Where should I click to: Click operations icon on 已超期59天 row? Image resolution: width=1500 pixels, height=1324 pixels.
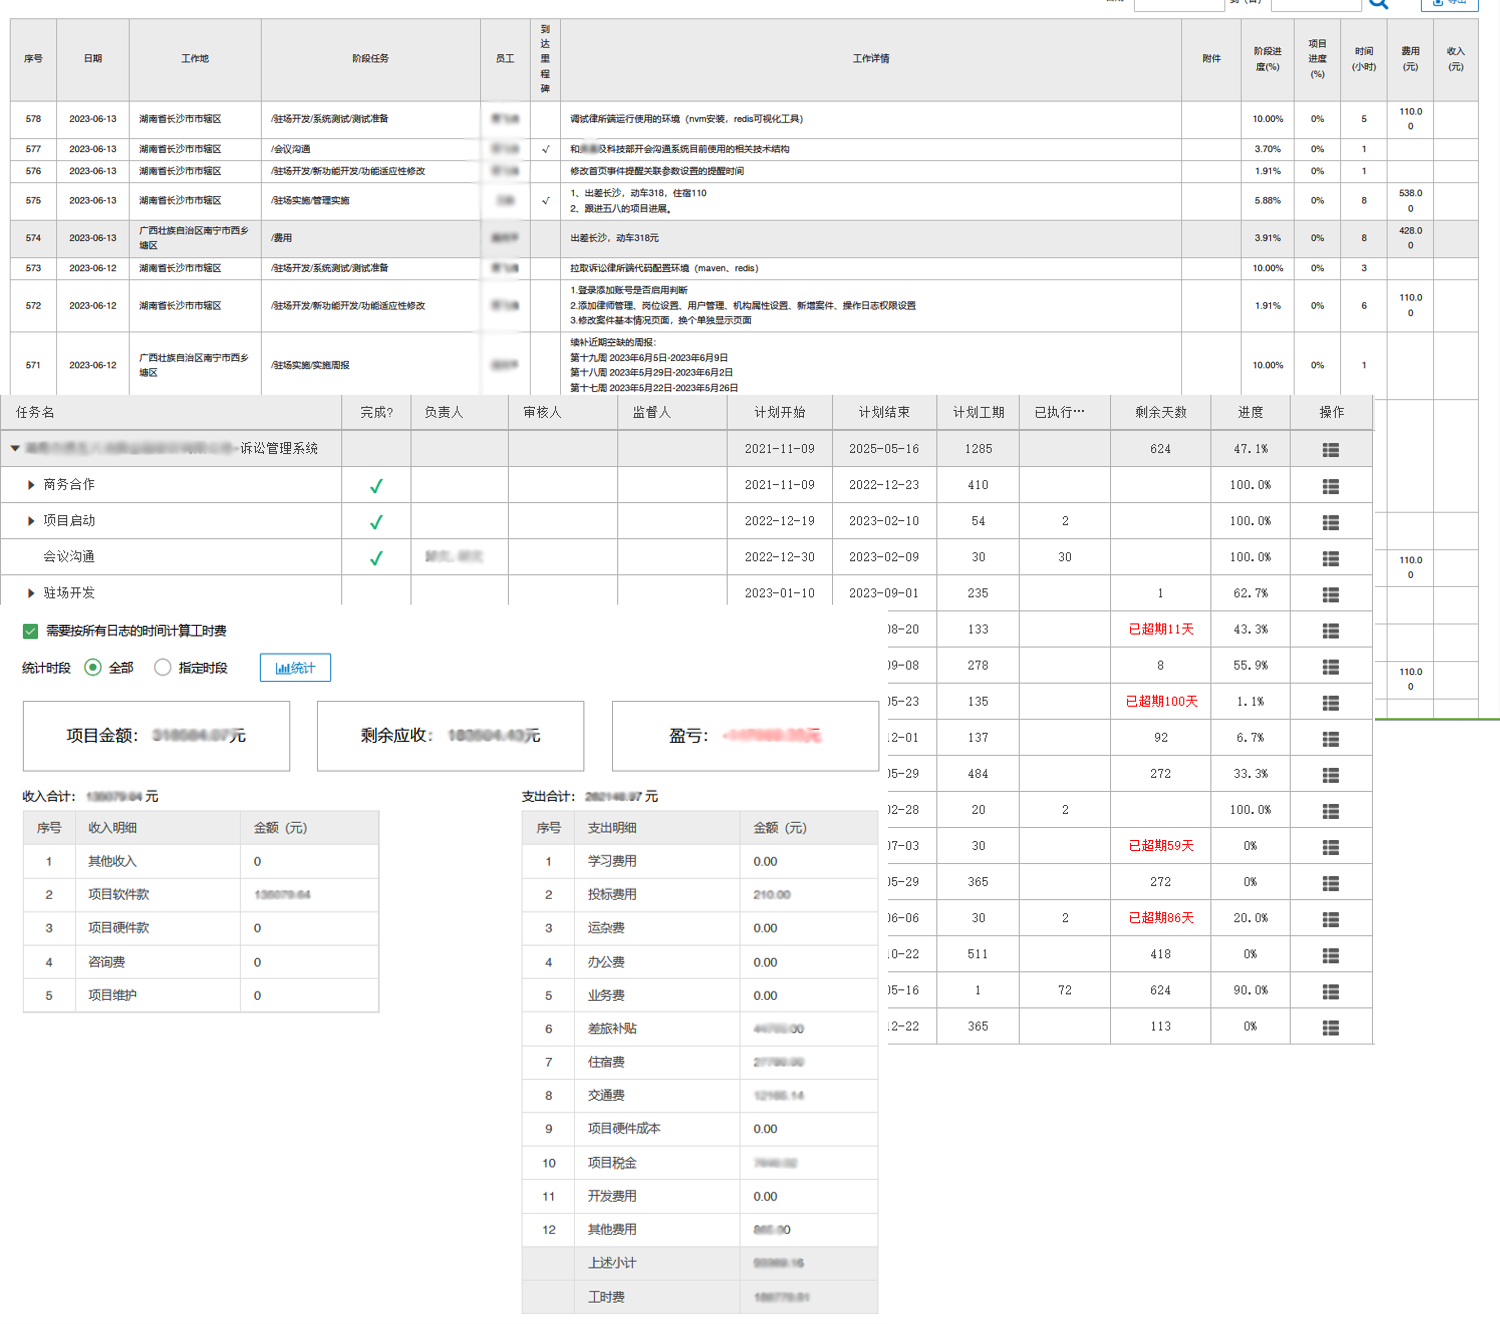point(1330,847)
